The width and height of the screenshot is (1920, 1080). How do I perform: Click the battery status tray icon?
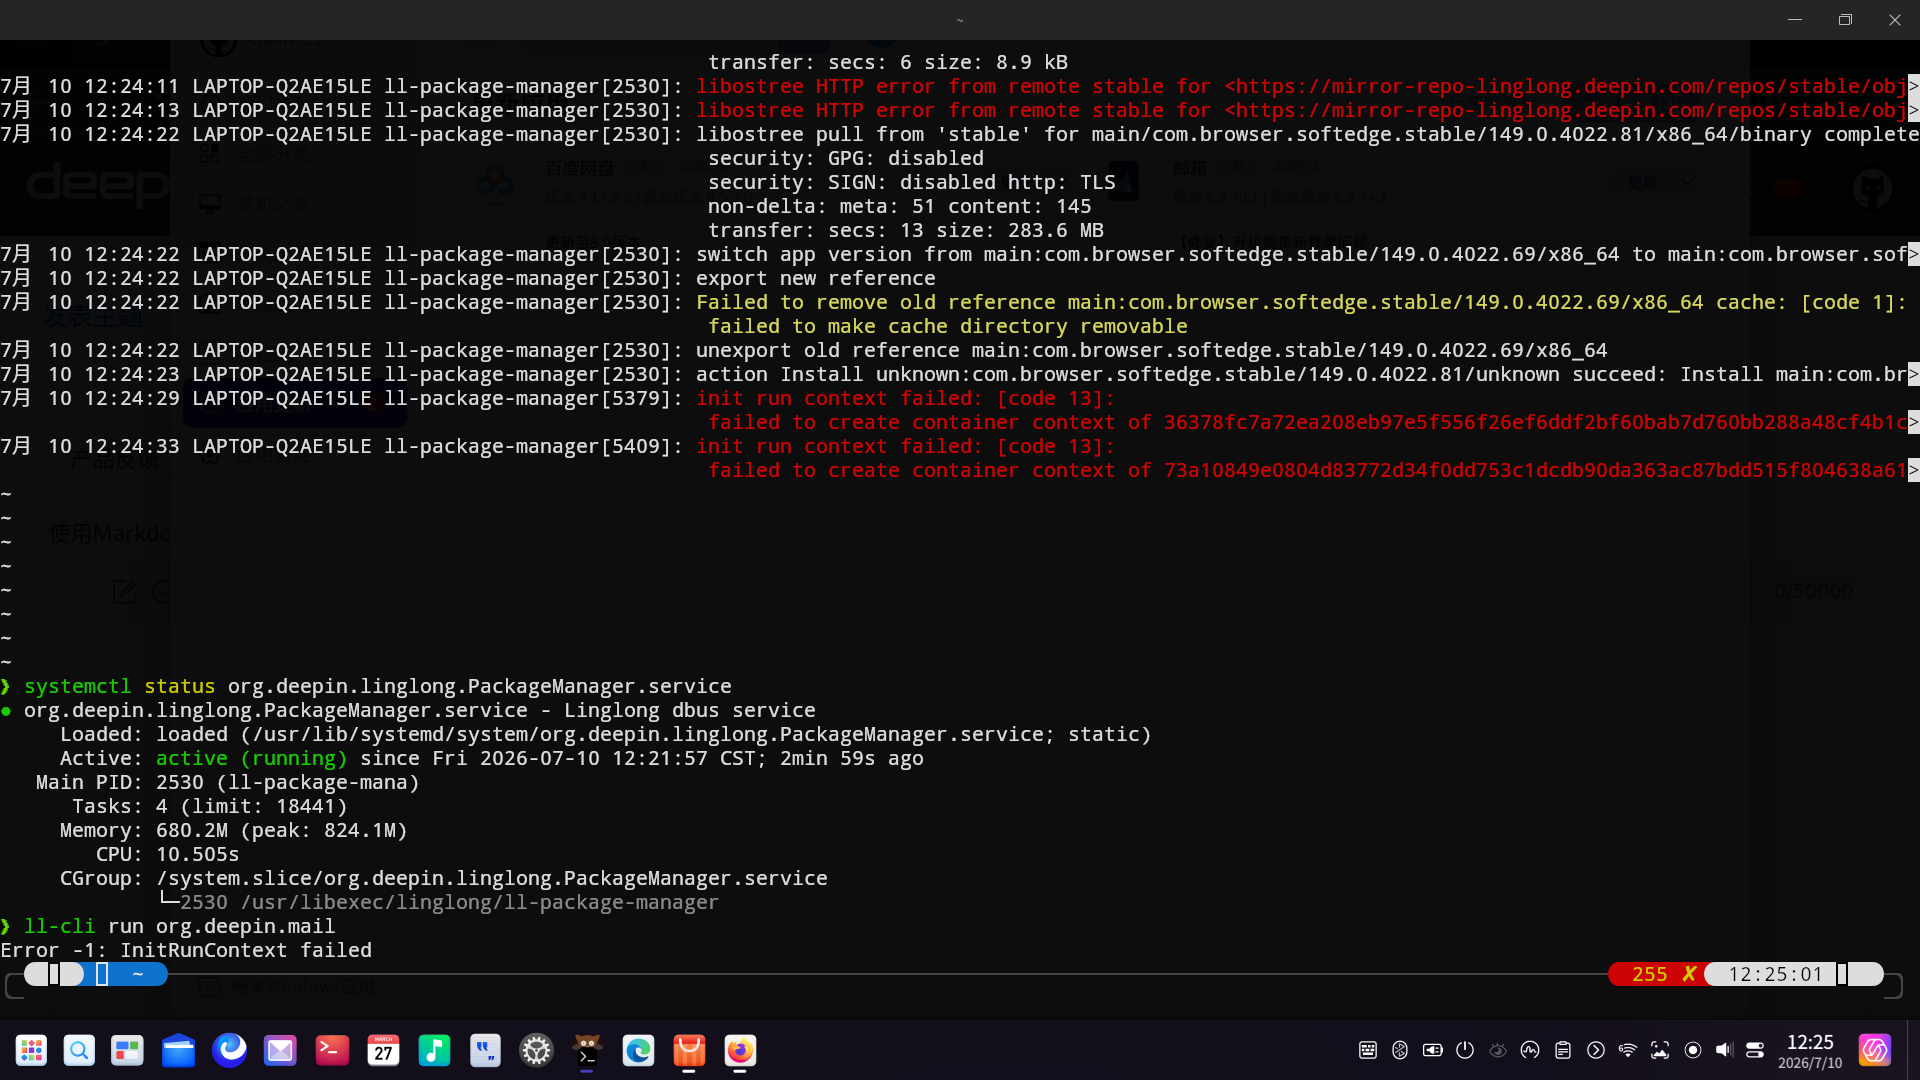pos(1433,1050)
